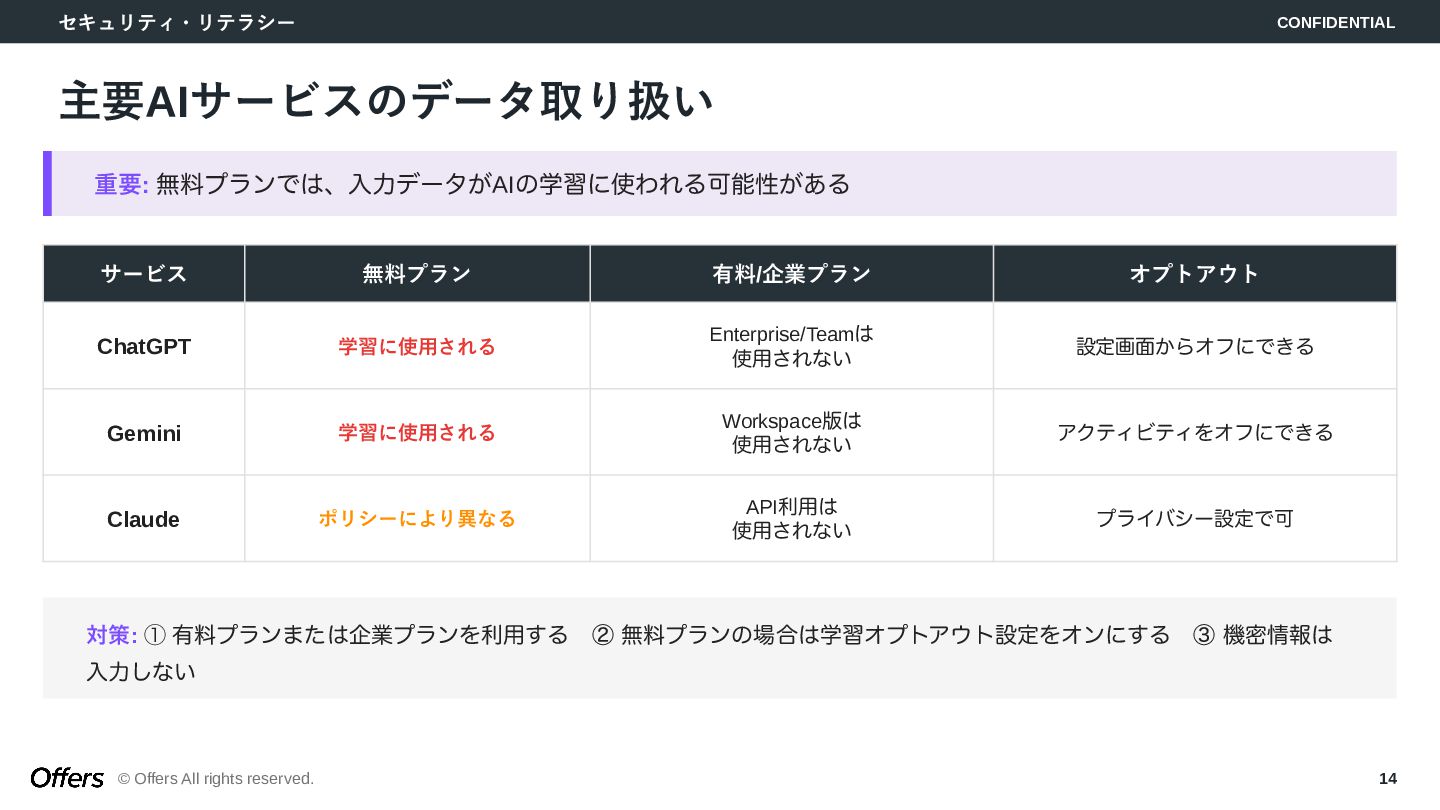Click 設定画面からオフにできる cell
The width and height of the screenshot is (1440, 810).
[x=1195, y=347]
